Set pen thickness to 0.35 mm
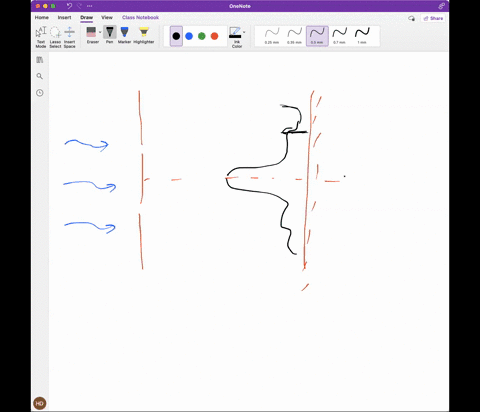The height and width of the screenshot is (412, 480). pos(294,36)
